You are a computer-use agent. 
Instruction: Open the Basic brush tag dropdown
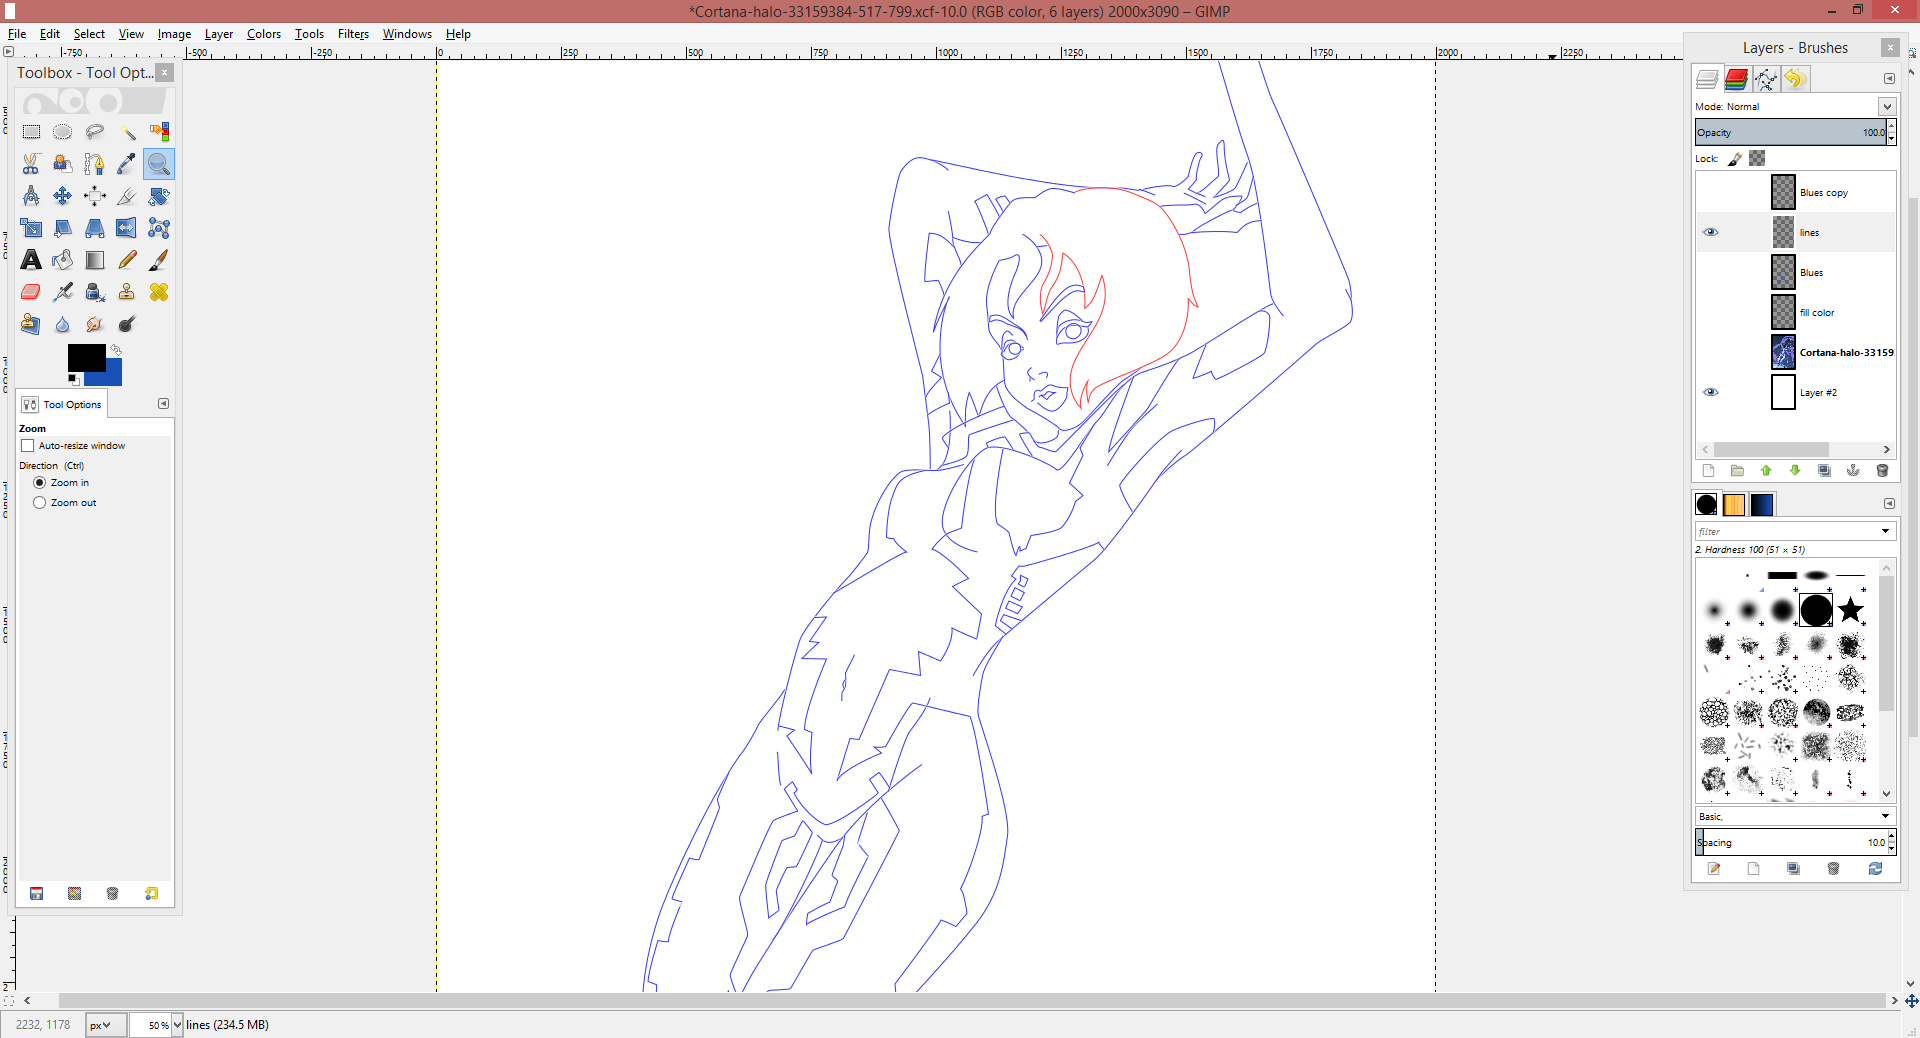tap(1885, 816)
